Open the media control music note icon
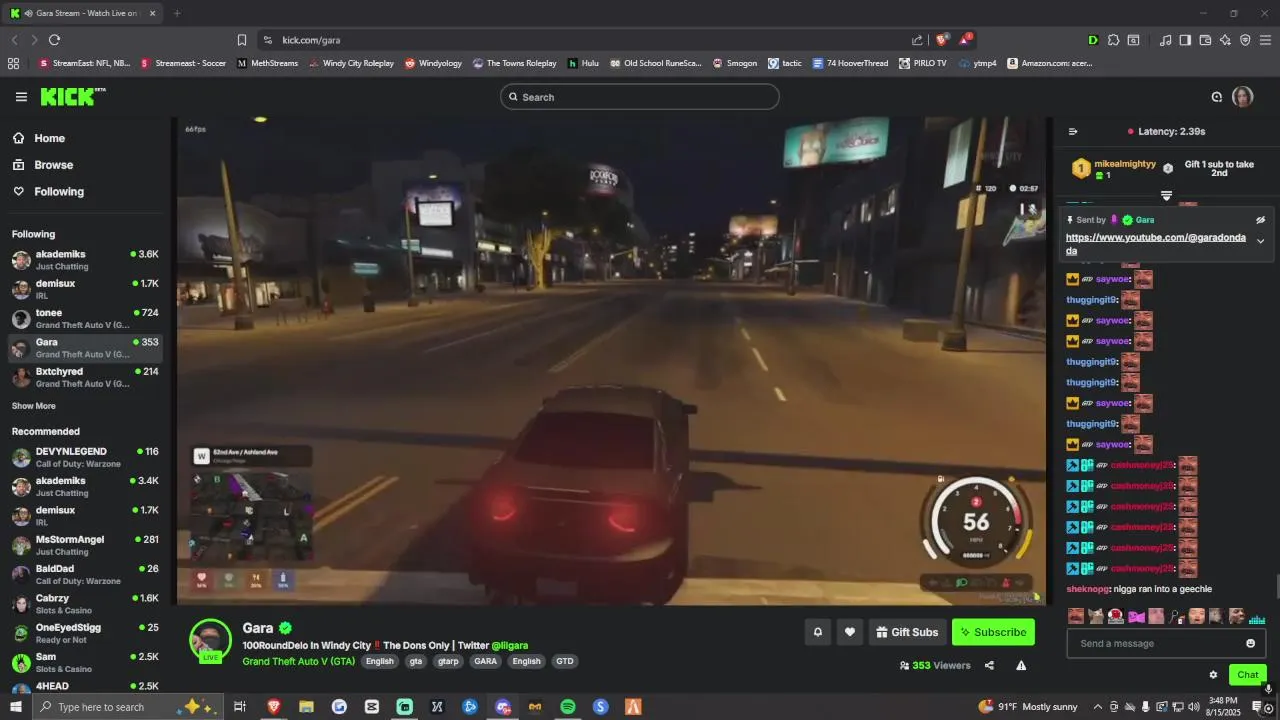Viewport: 1280px width, 720px height. pos(1165,40)
